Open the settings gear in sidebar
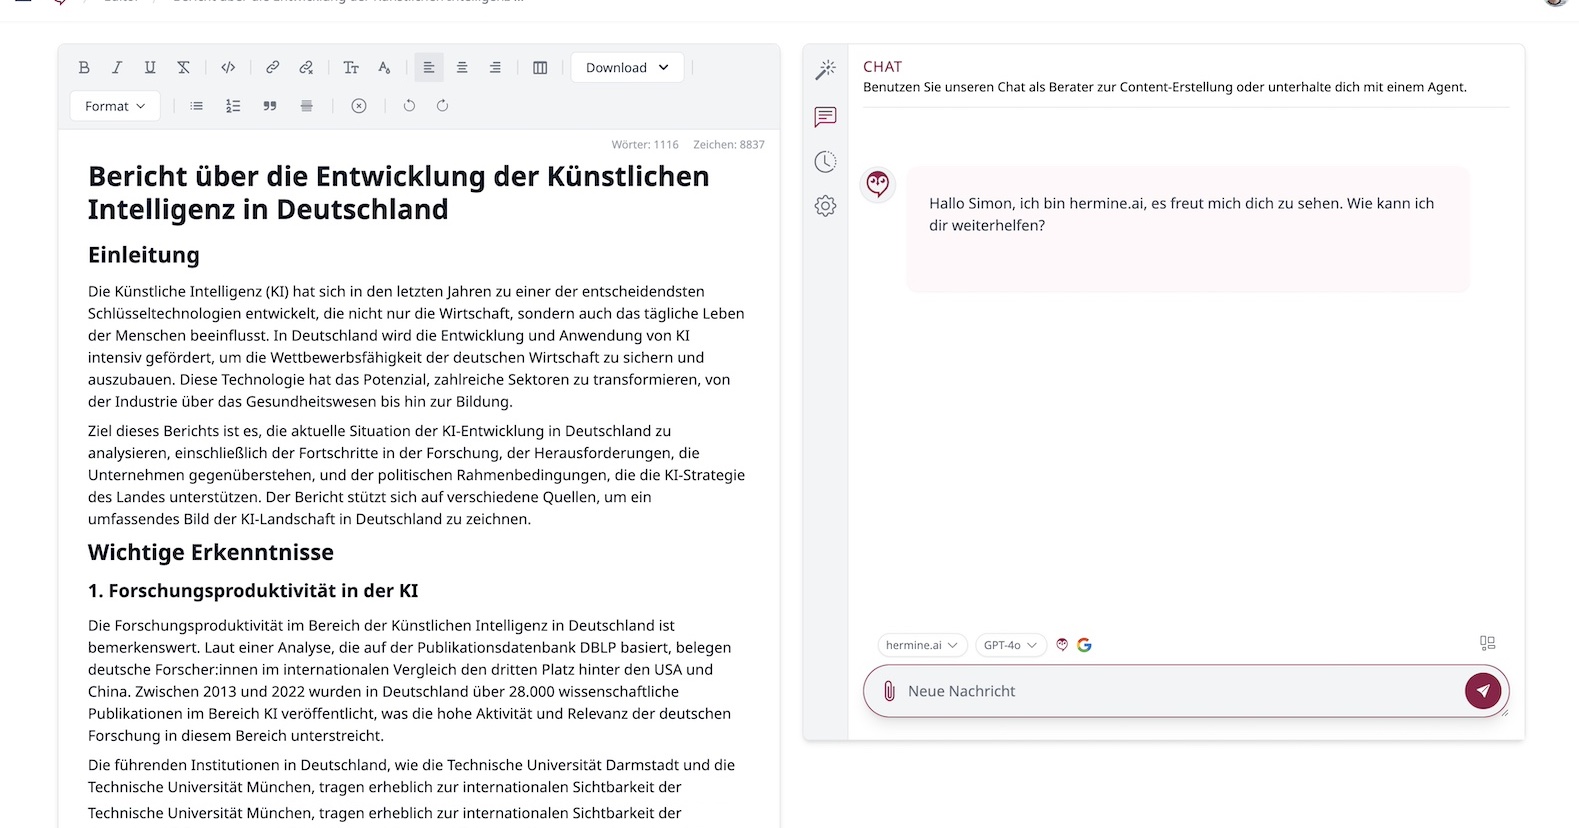Screen dimensions: 1579x828 pyautogui.click(x=825, y=206)
